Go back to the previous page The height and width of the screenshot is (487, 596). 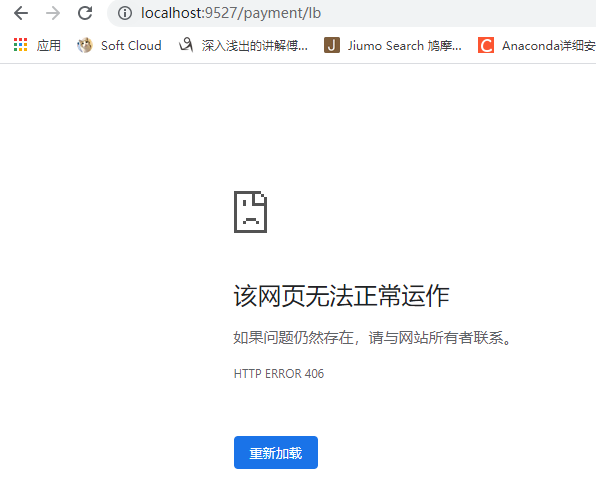pos(21,13)
